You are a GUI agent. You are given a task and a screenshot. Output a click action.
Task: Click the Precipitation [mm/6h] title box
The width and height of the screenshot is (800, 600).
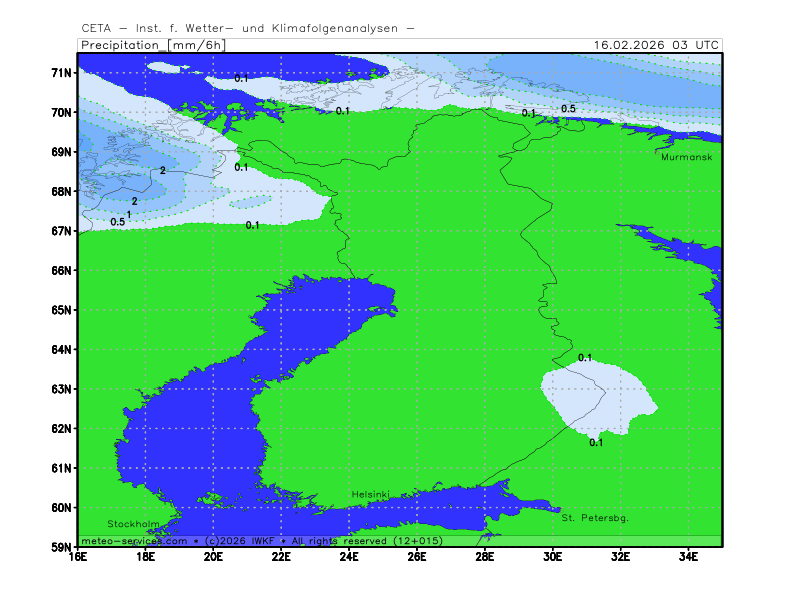point(152,45)
